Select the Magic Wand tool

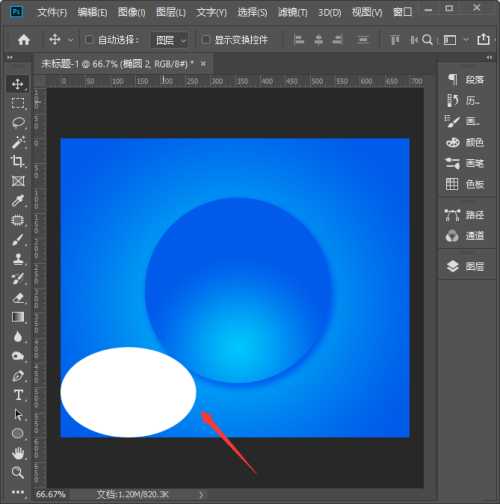point(18,142)
